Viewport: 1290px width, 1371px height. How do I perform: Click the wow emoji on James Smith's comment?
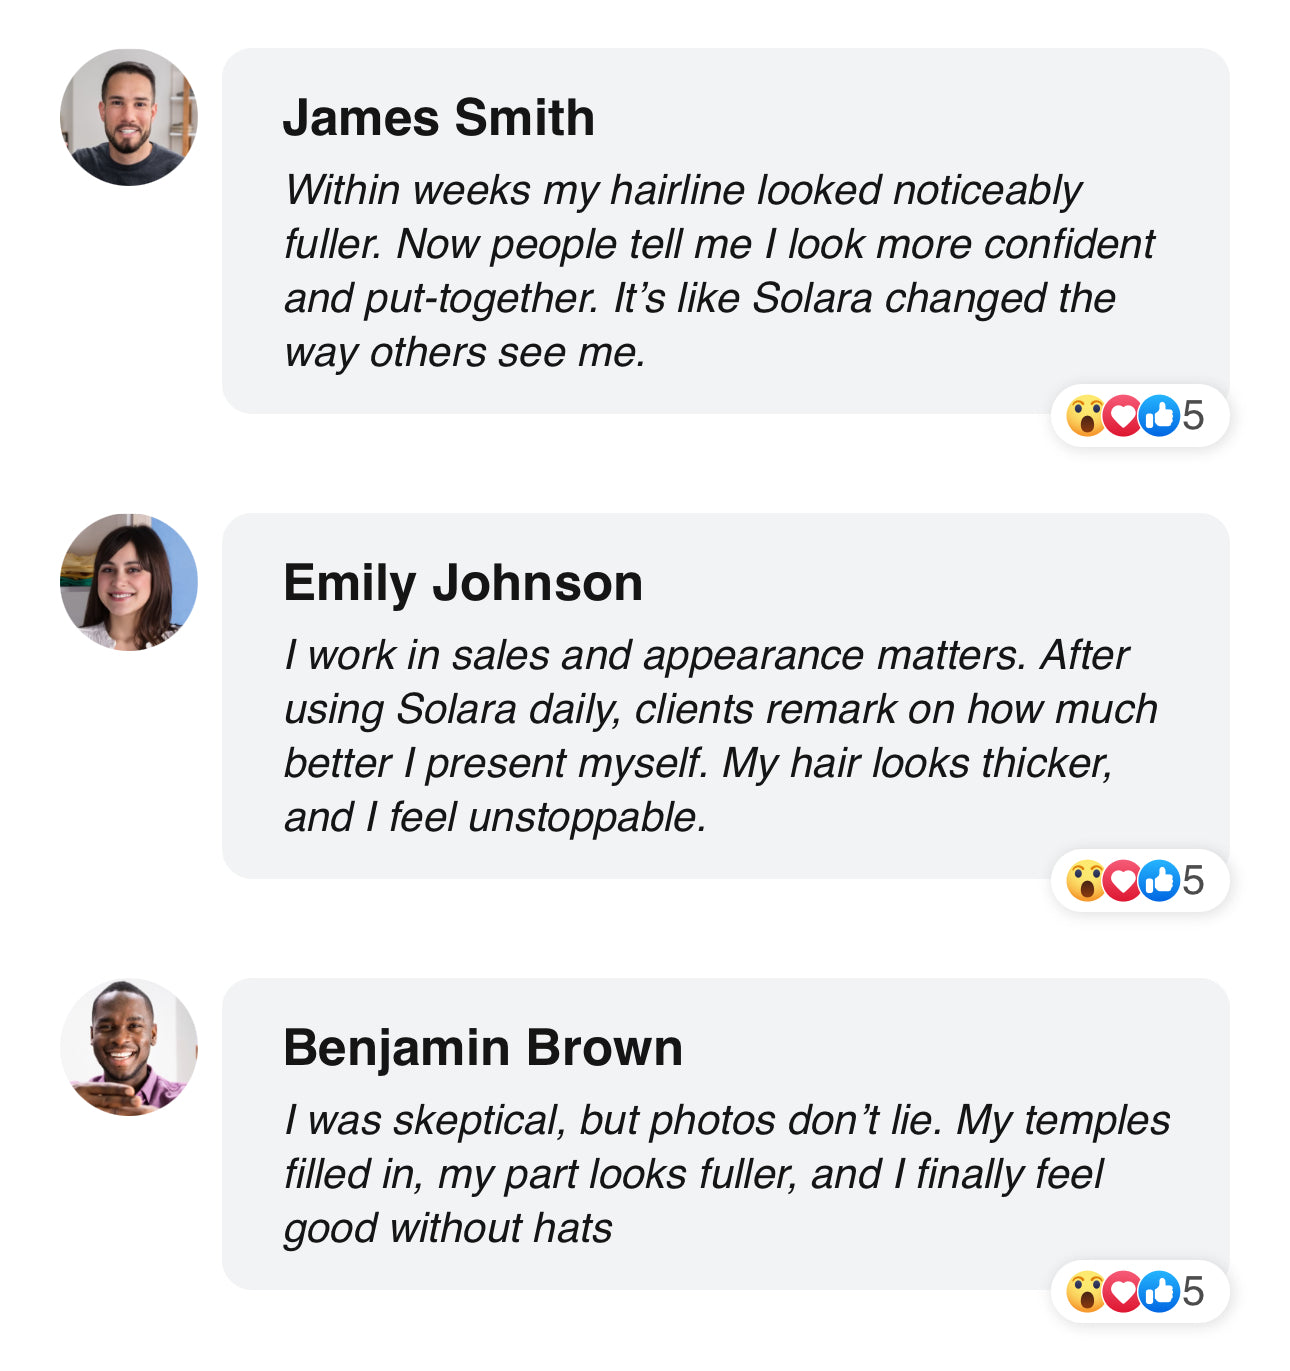point(1084,416)
